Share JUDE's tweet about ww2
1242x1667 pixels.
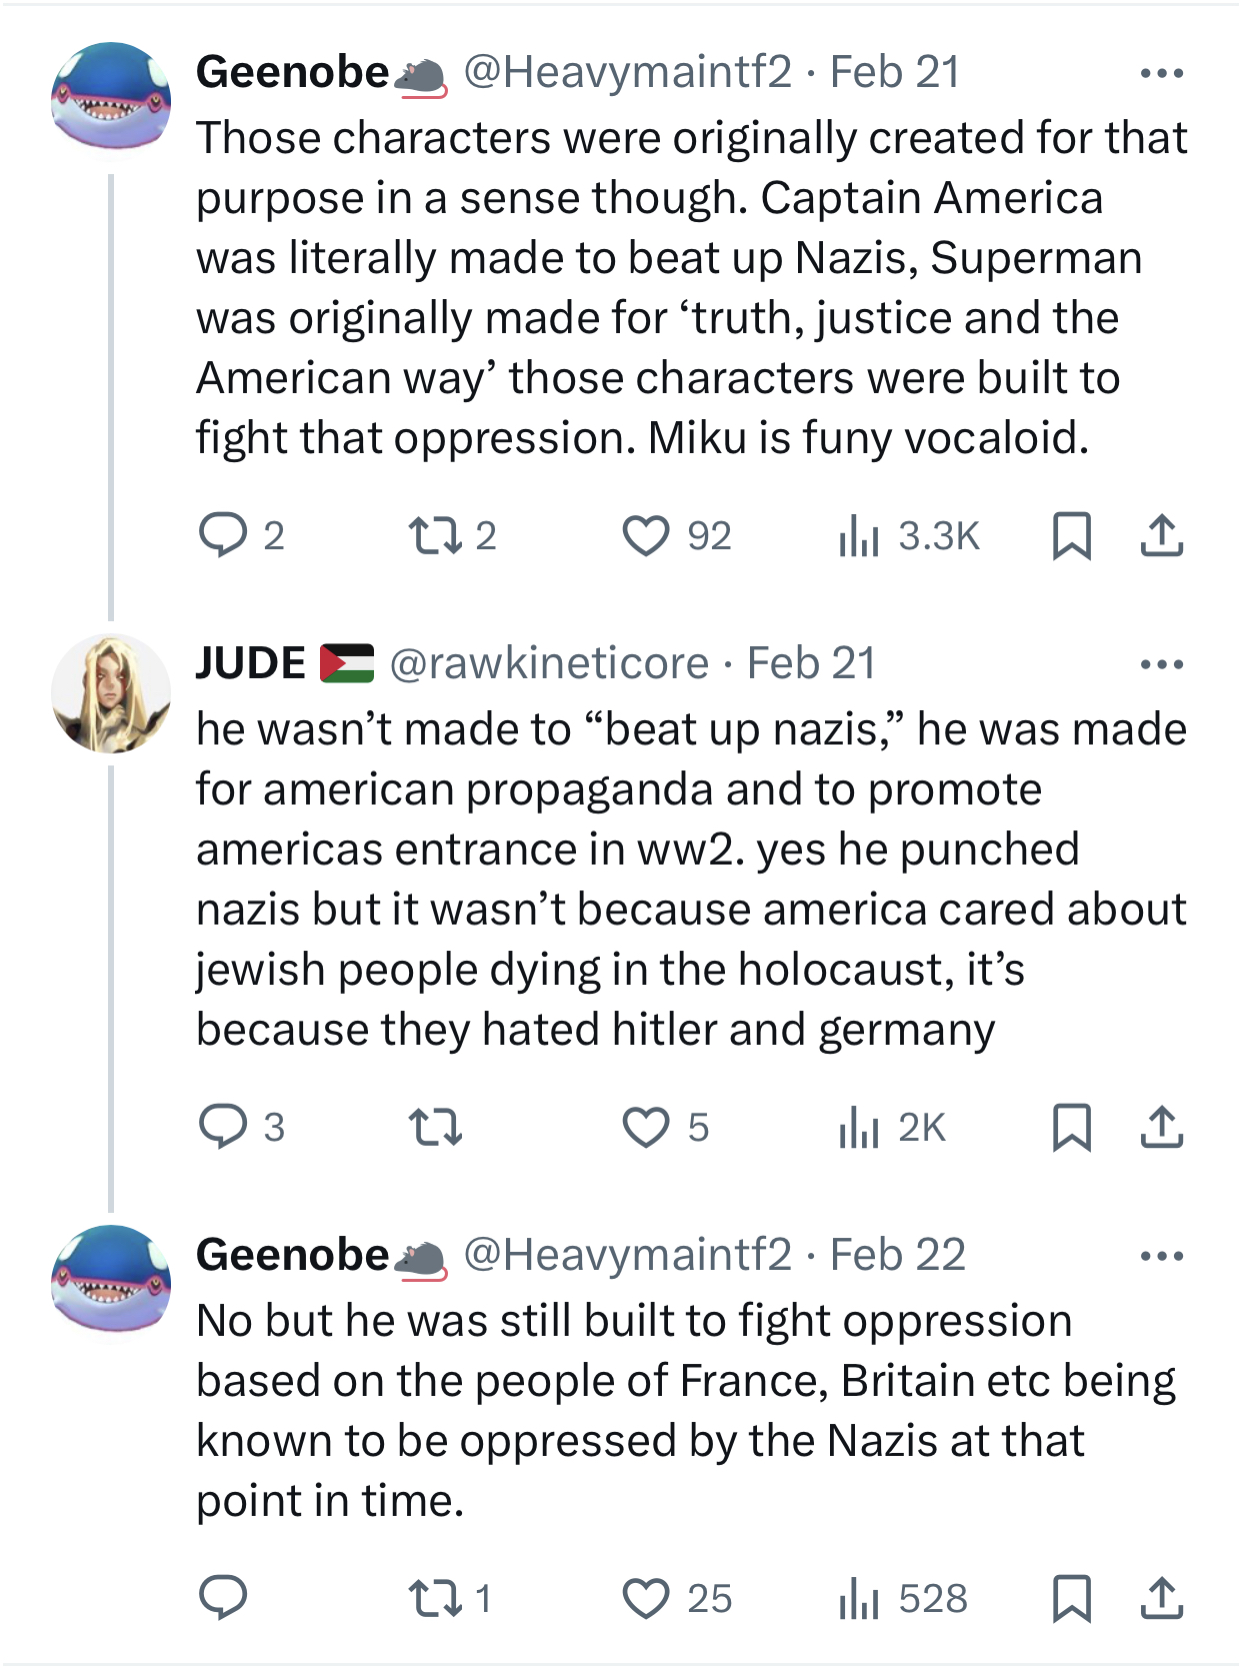(1161, 1127)
